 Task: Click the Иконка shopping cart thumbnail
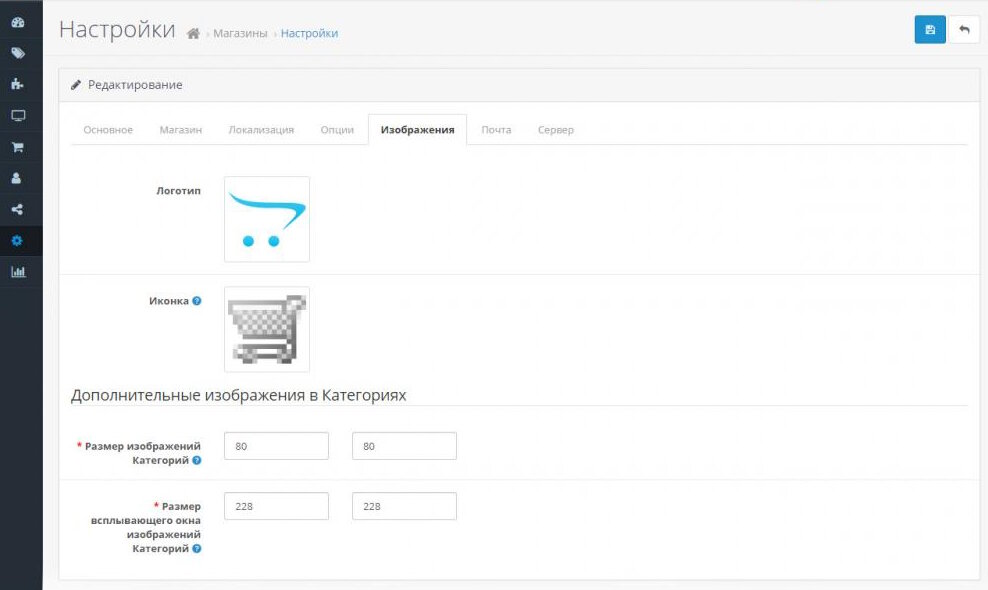pyautogui.click(x=267, y=329)
